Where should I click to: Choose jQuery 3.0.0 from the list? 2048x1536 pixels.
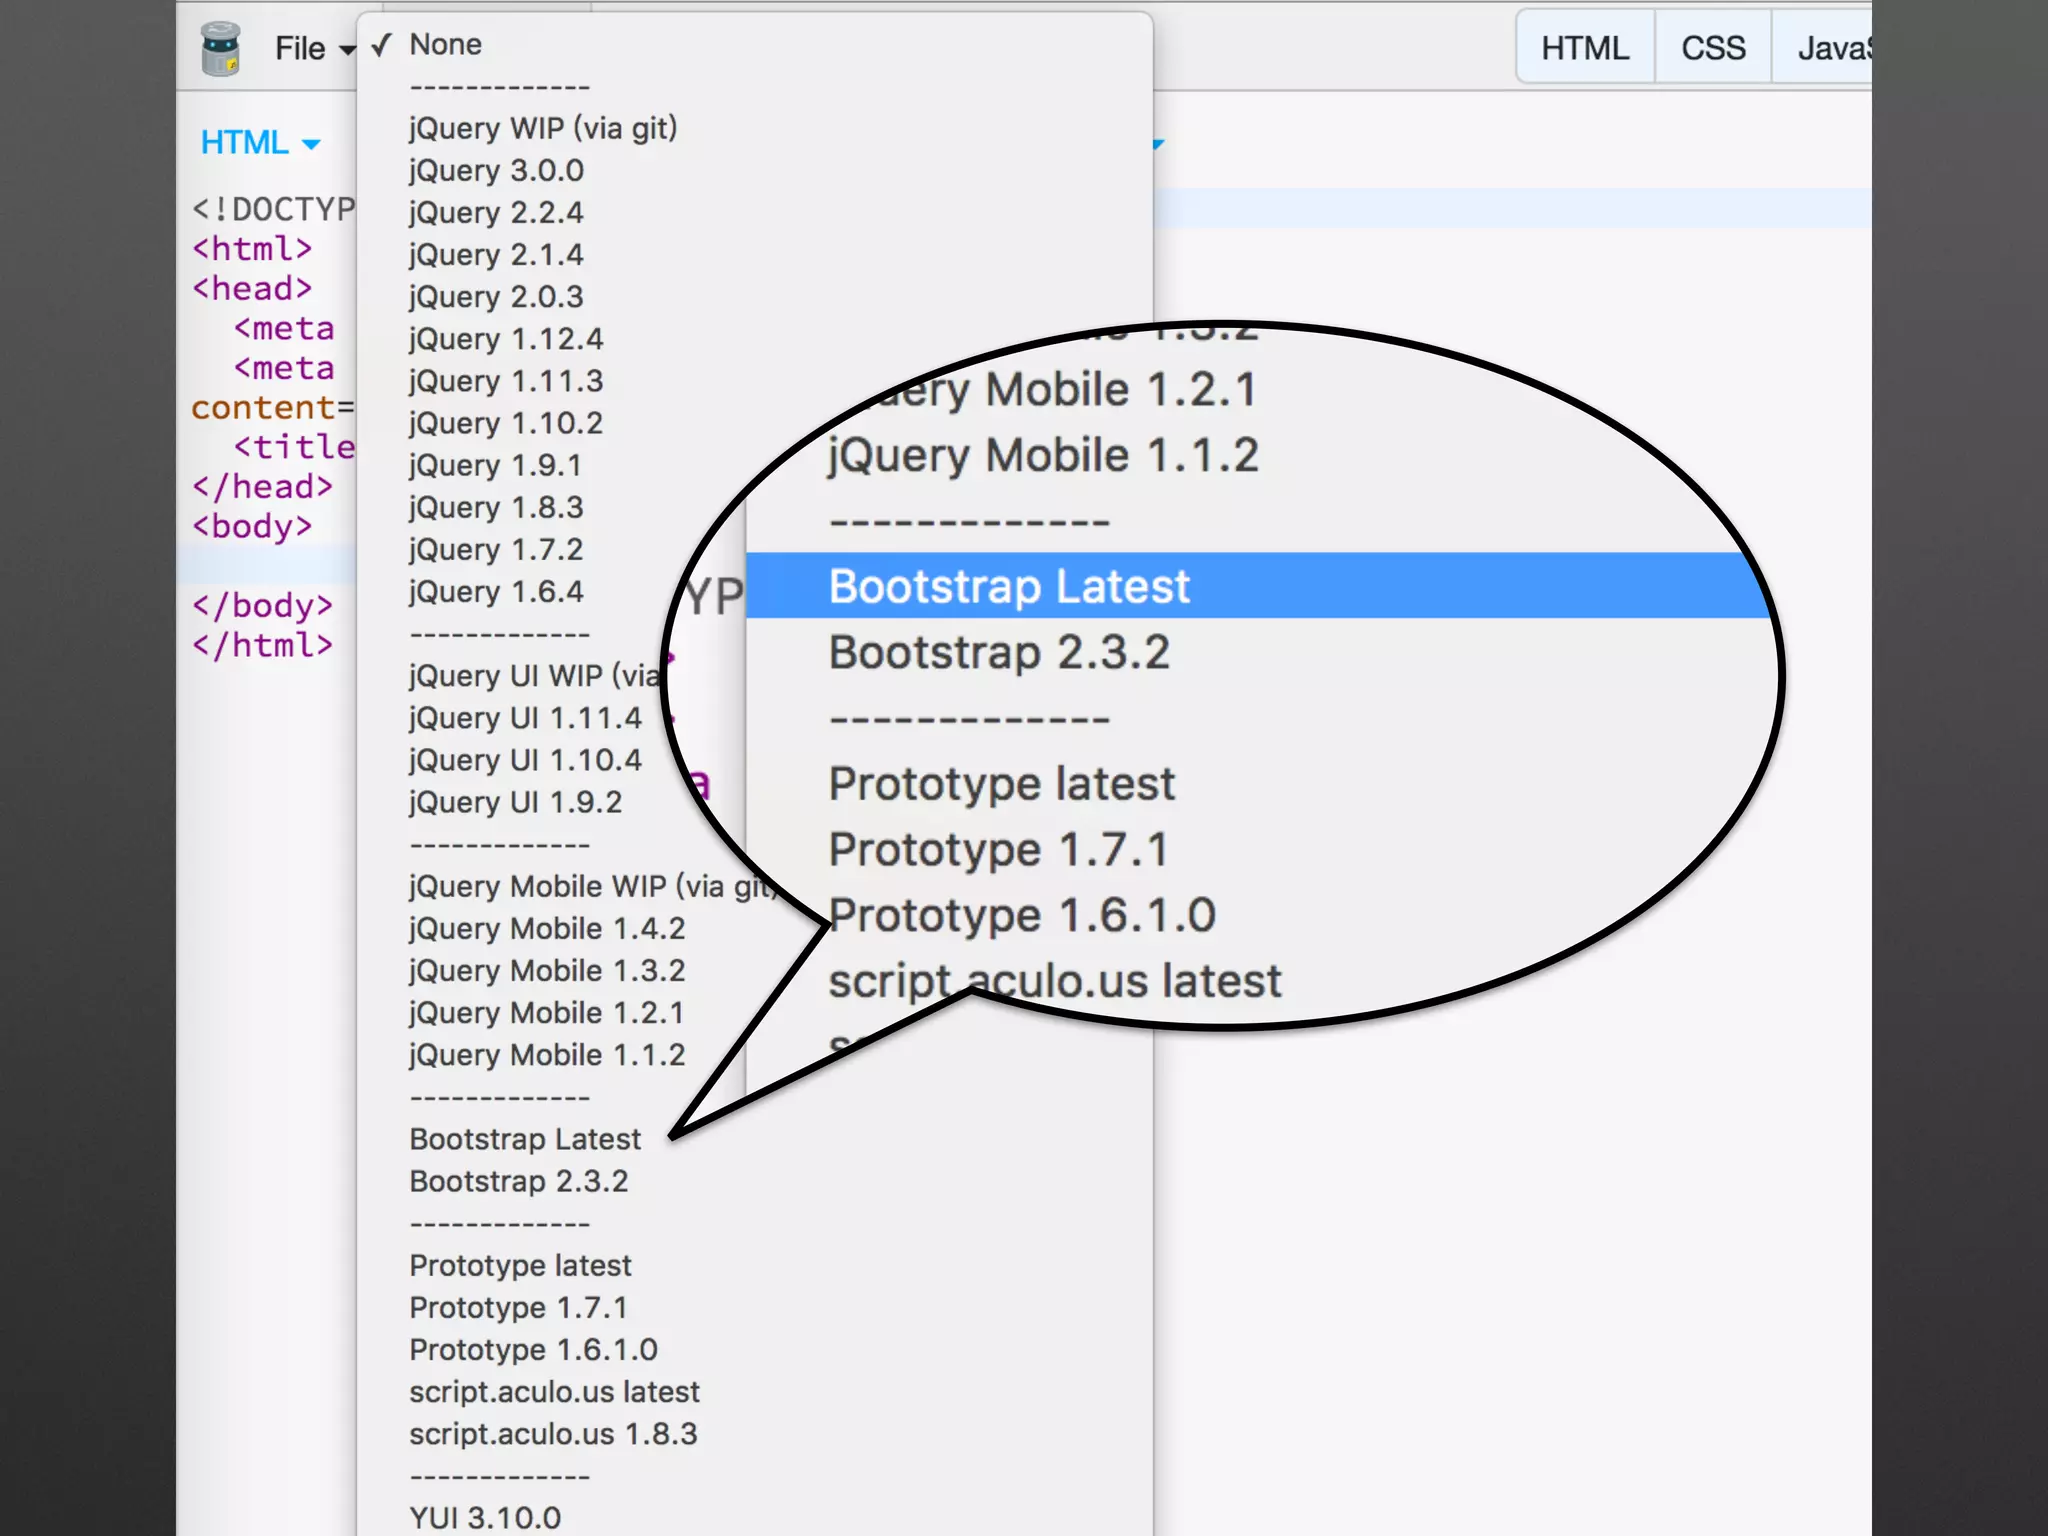click(496, 171)
